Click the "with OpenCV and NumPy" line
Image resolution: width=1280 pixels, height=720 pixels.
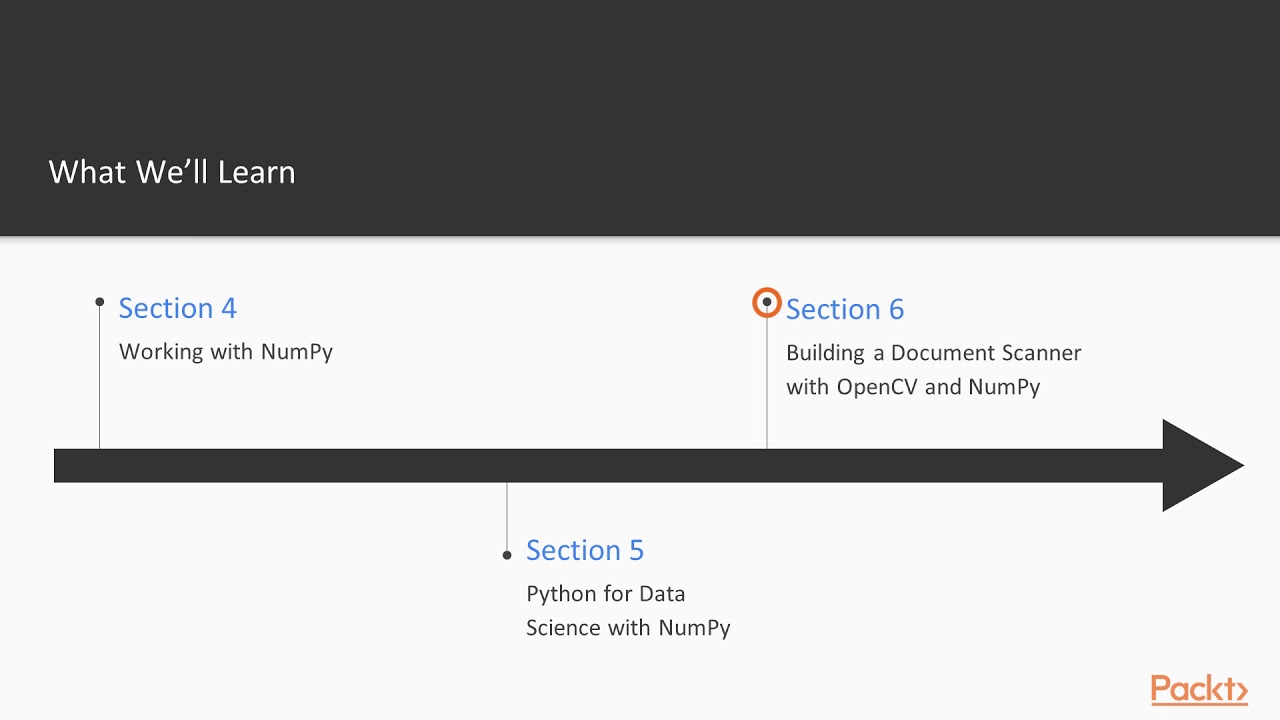pos(913,387)
